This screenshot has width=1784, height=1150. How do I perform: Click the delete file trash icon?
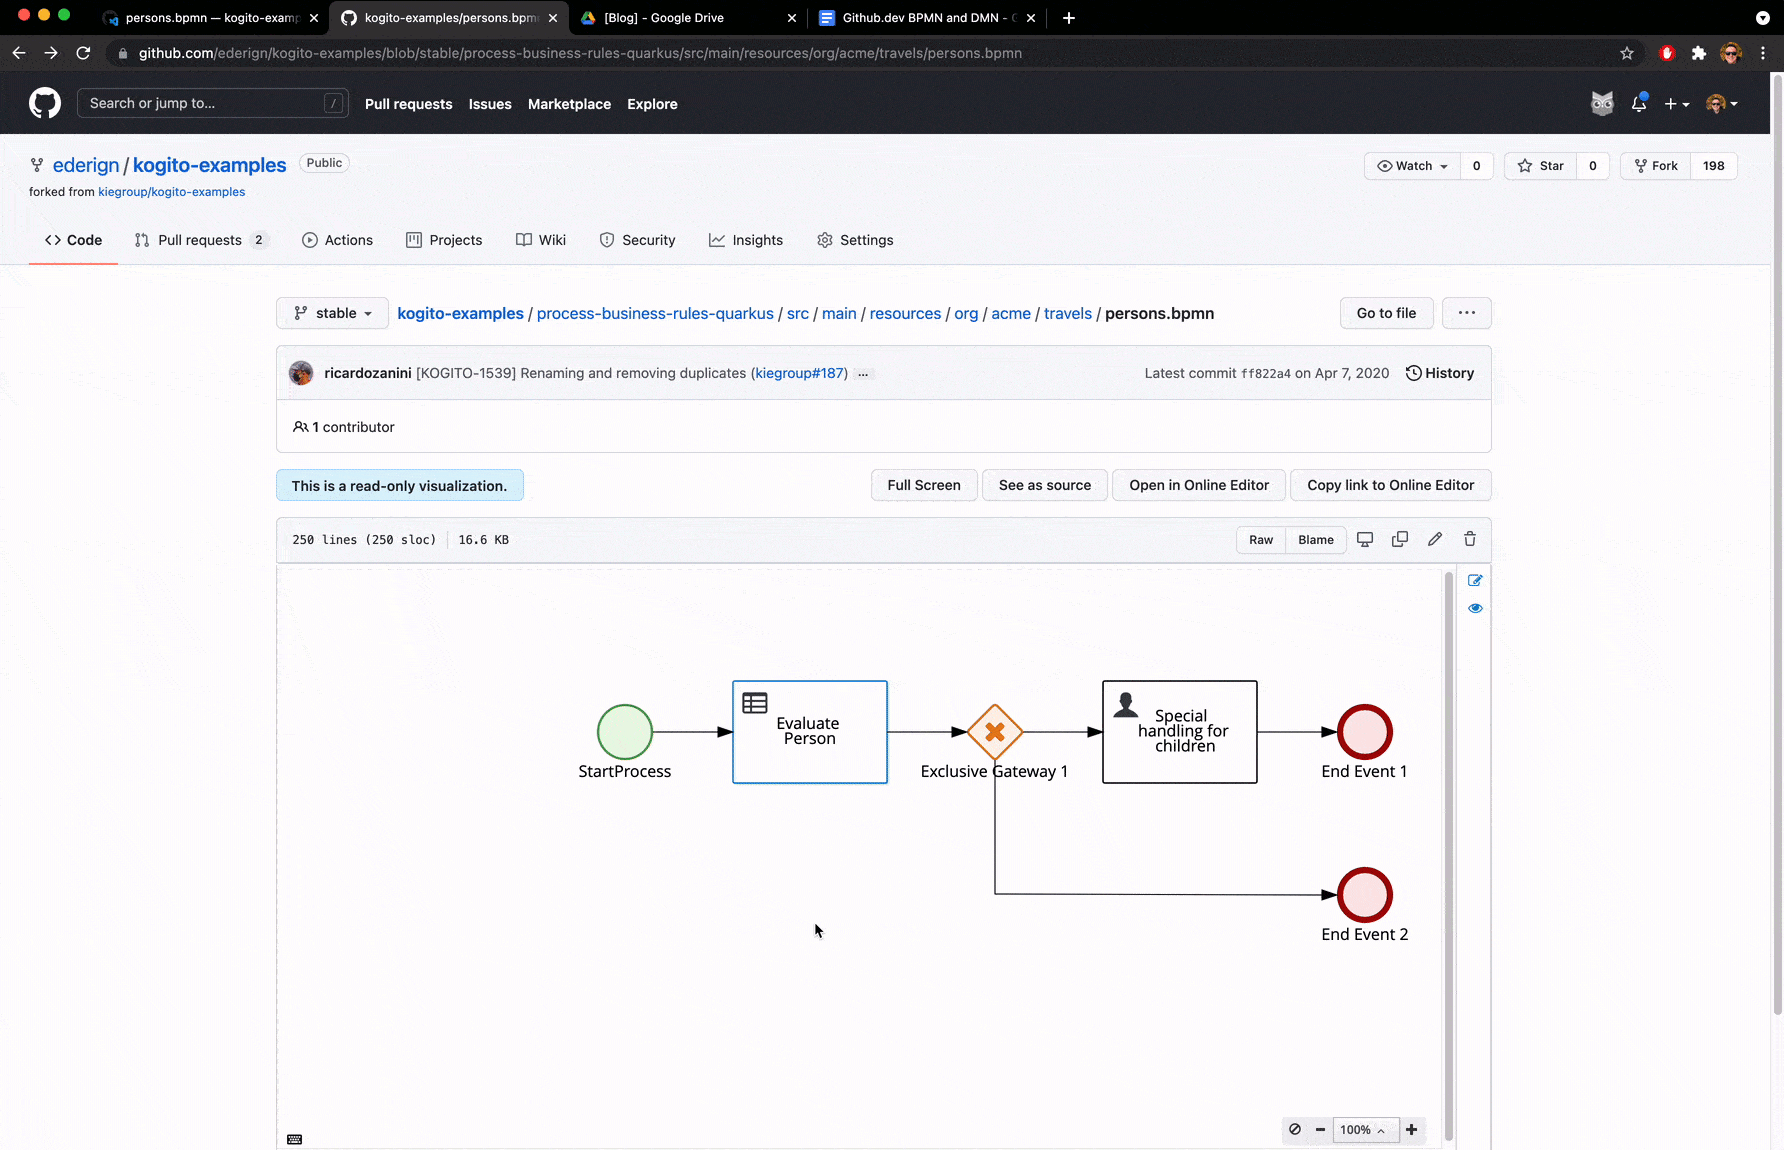[1470, 539]
